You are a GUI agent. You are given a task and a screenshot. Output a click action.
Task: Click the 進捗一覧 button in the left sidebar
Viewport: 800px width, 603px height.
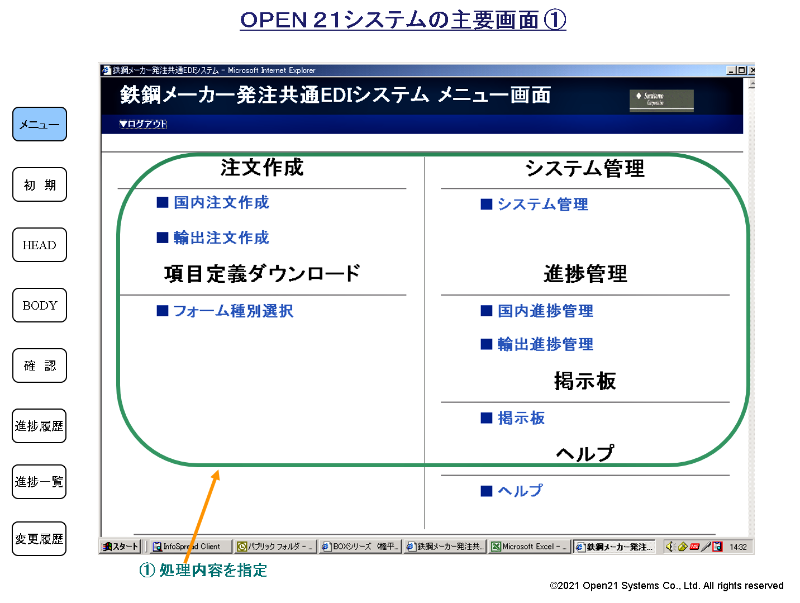[39, 482]
